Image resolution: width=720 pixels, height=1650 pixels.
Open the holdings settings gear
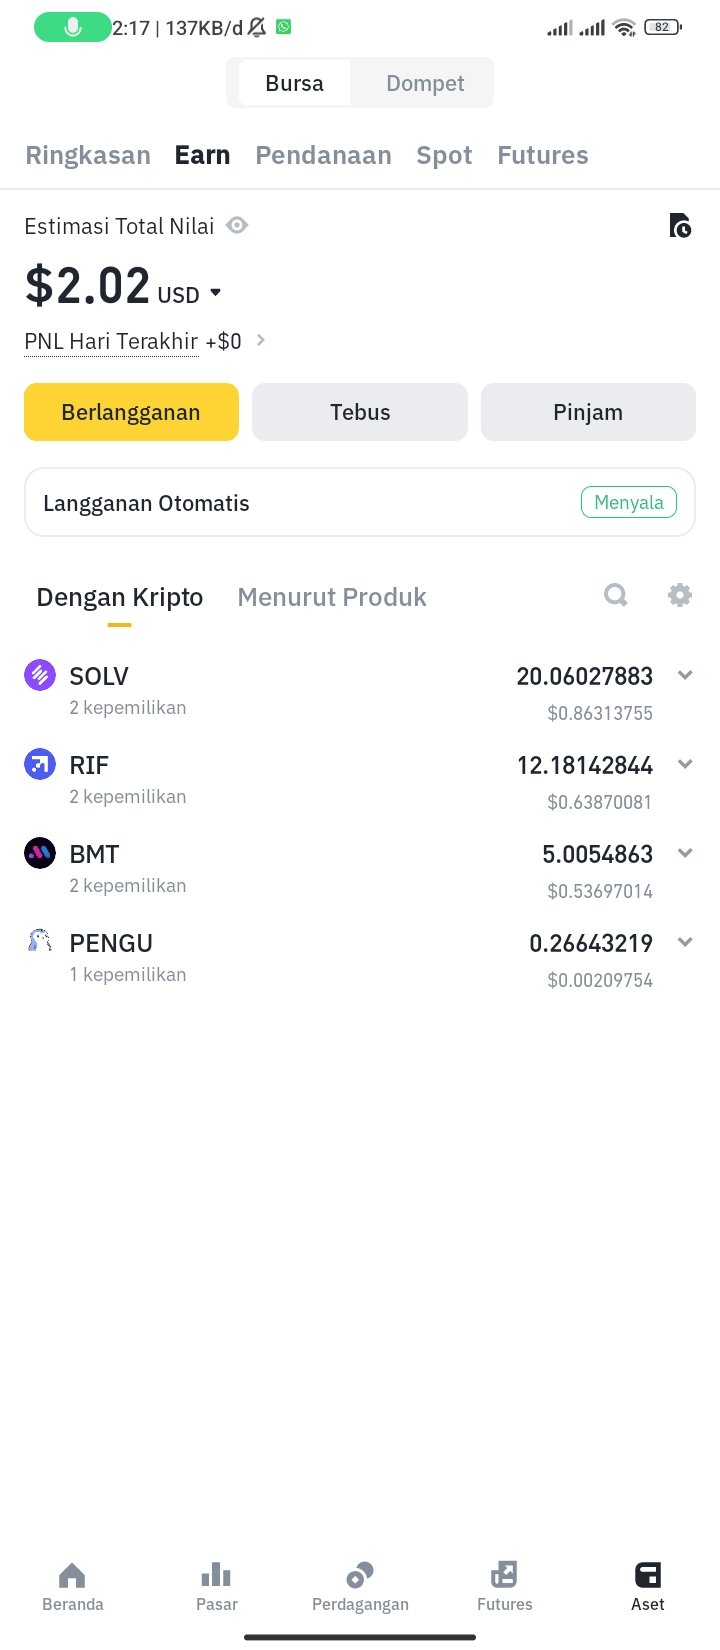pos(680,596)
